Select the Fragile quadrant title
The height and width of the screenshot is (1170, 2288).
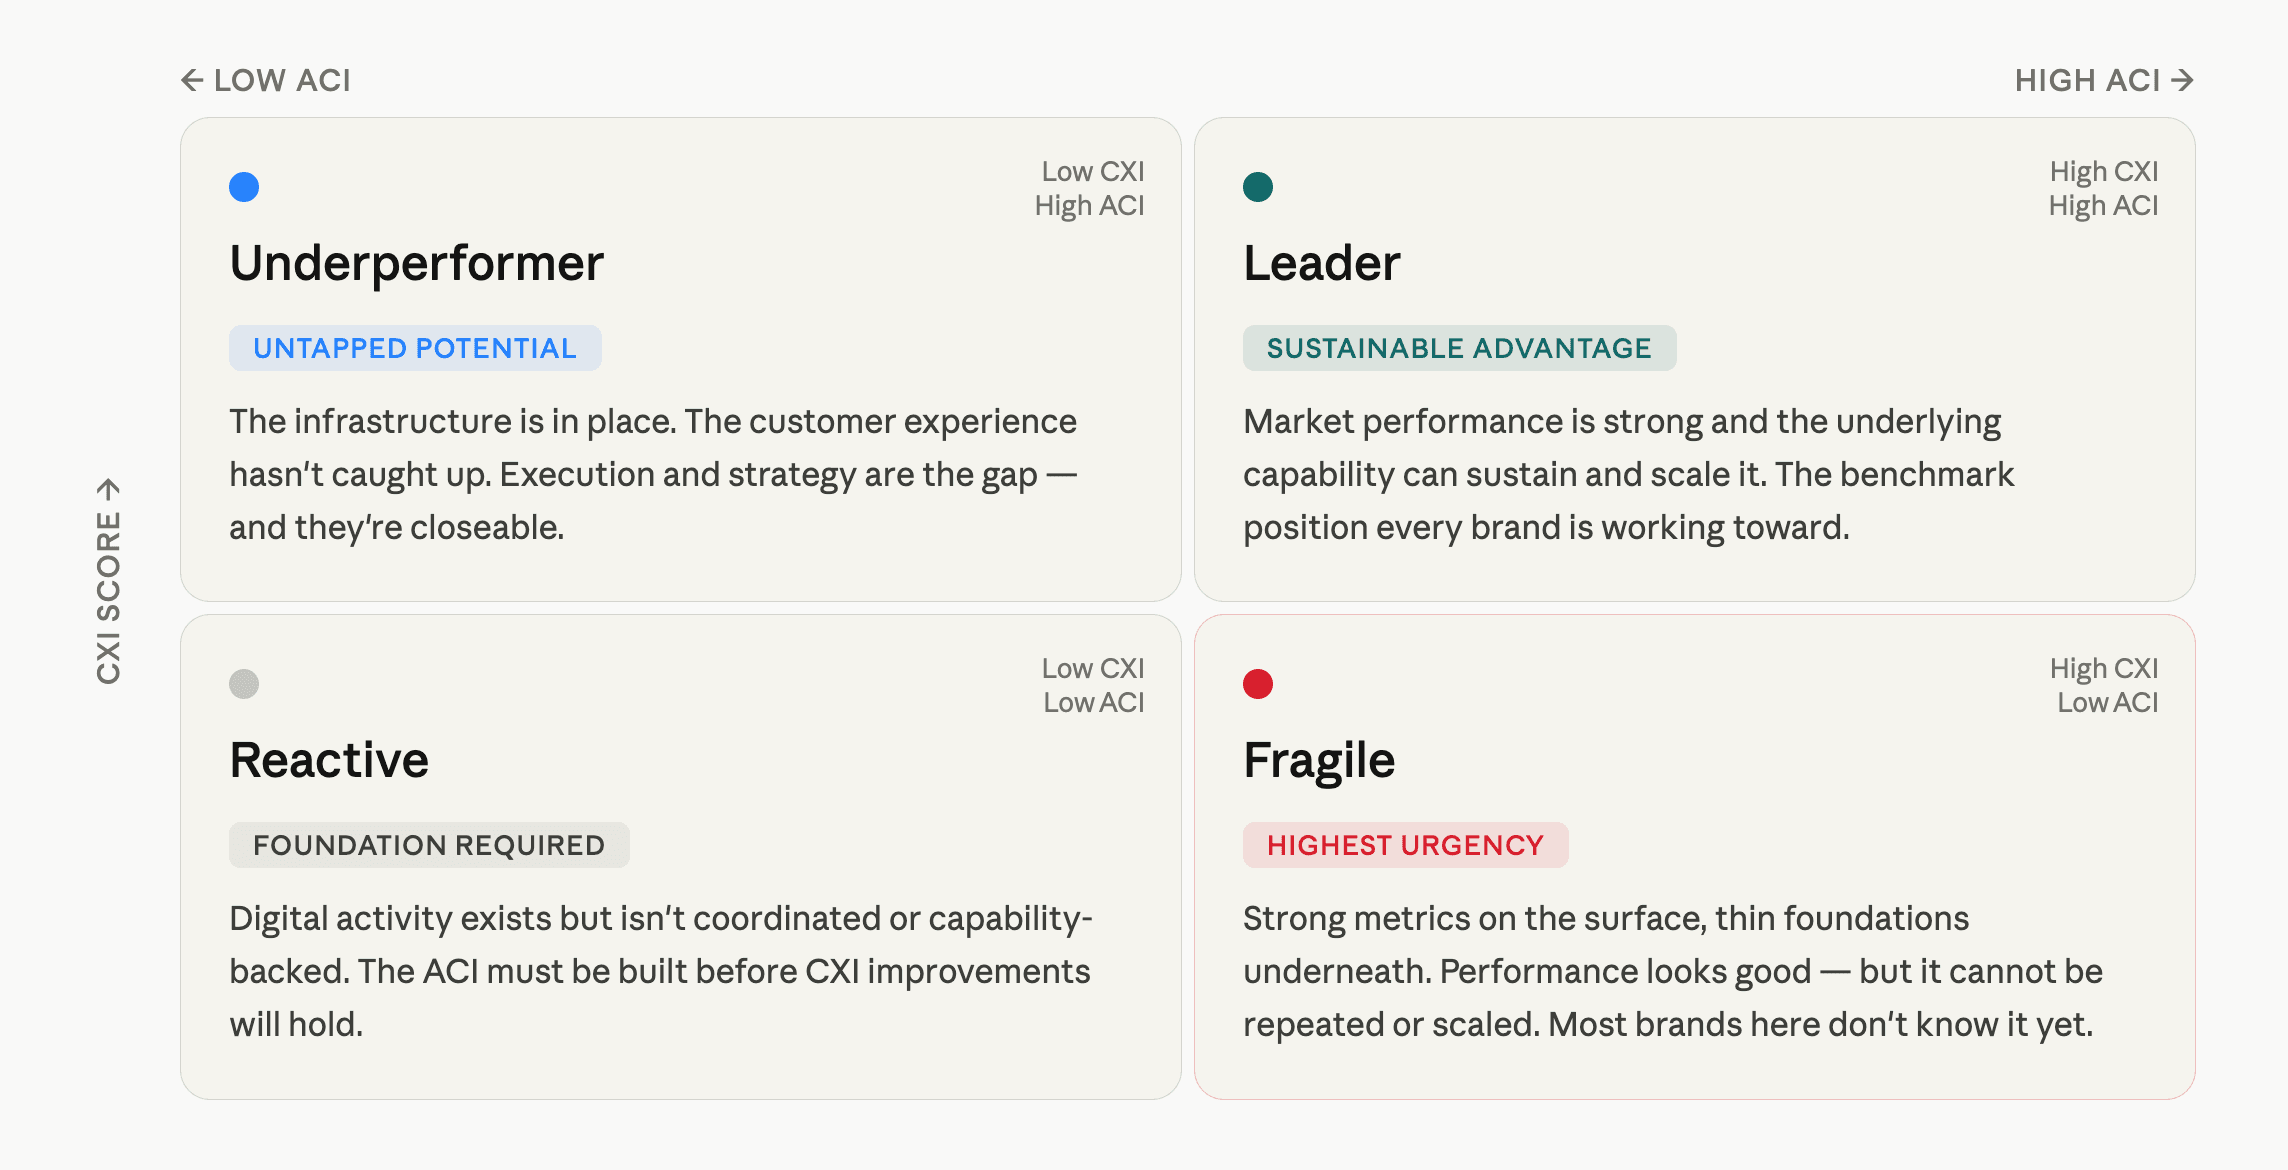[x=1319, y=760]
